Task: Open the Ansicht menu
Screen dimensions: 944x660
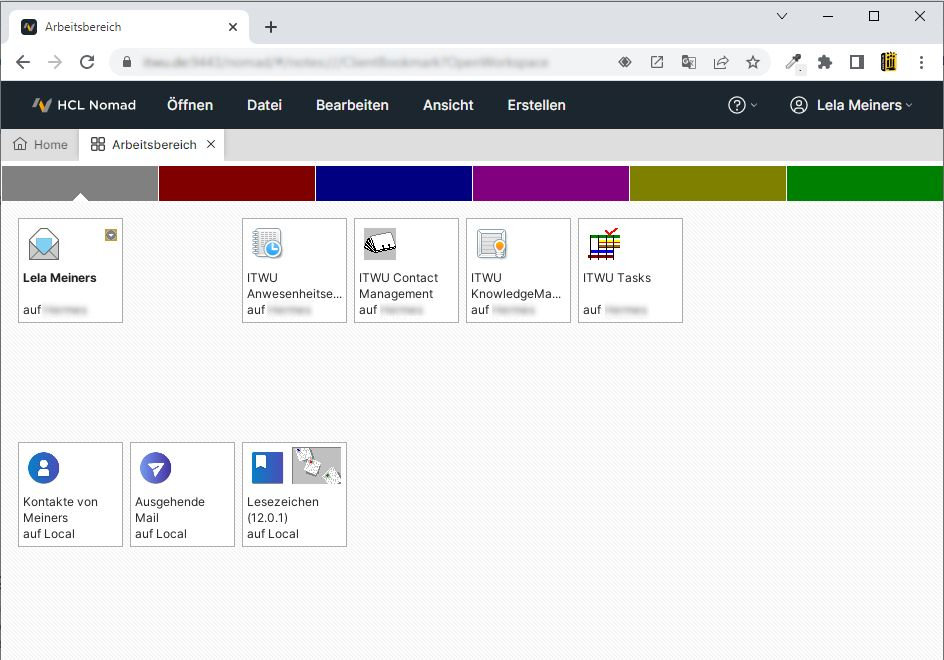Action: pyautogui.click(x=448, y=105)
